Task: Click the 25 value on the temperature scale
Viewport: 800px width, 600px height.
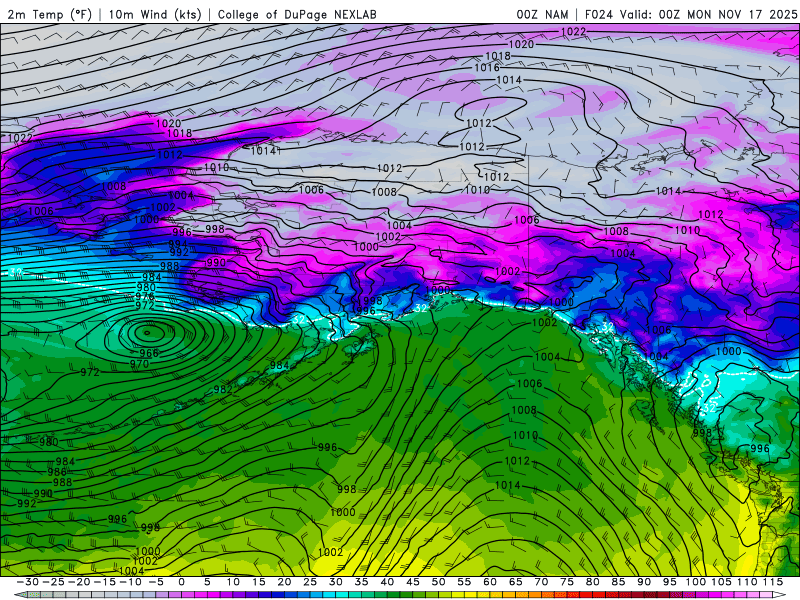Action: point(310,582)
